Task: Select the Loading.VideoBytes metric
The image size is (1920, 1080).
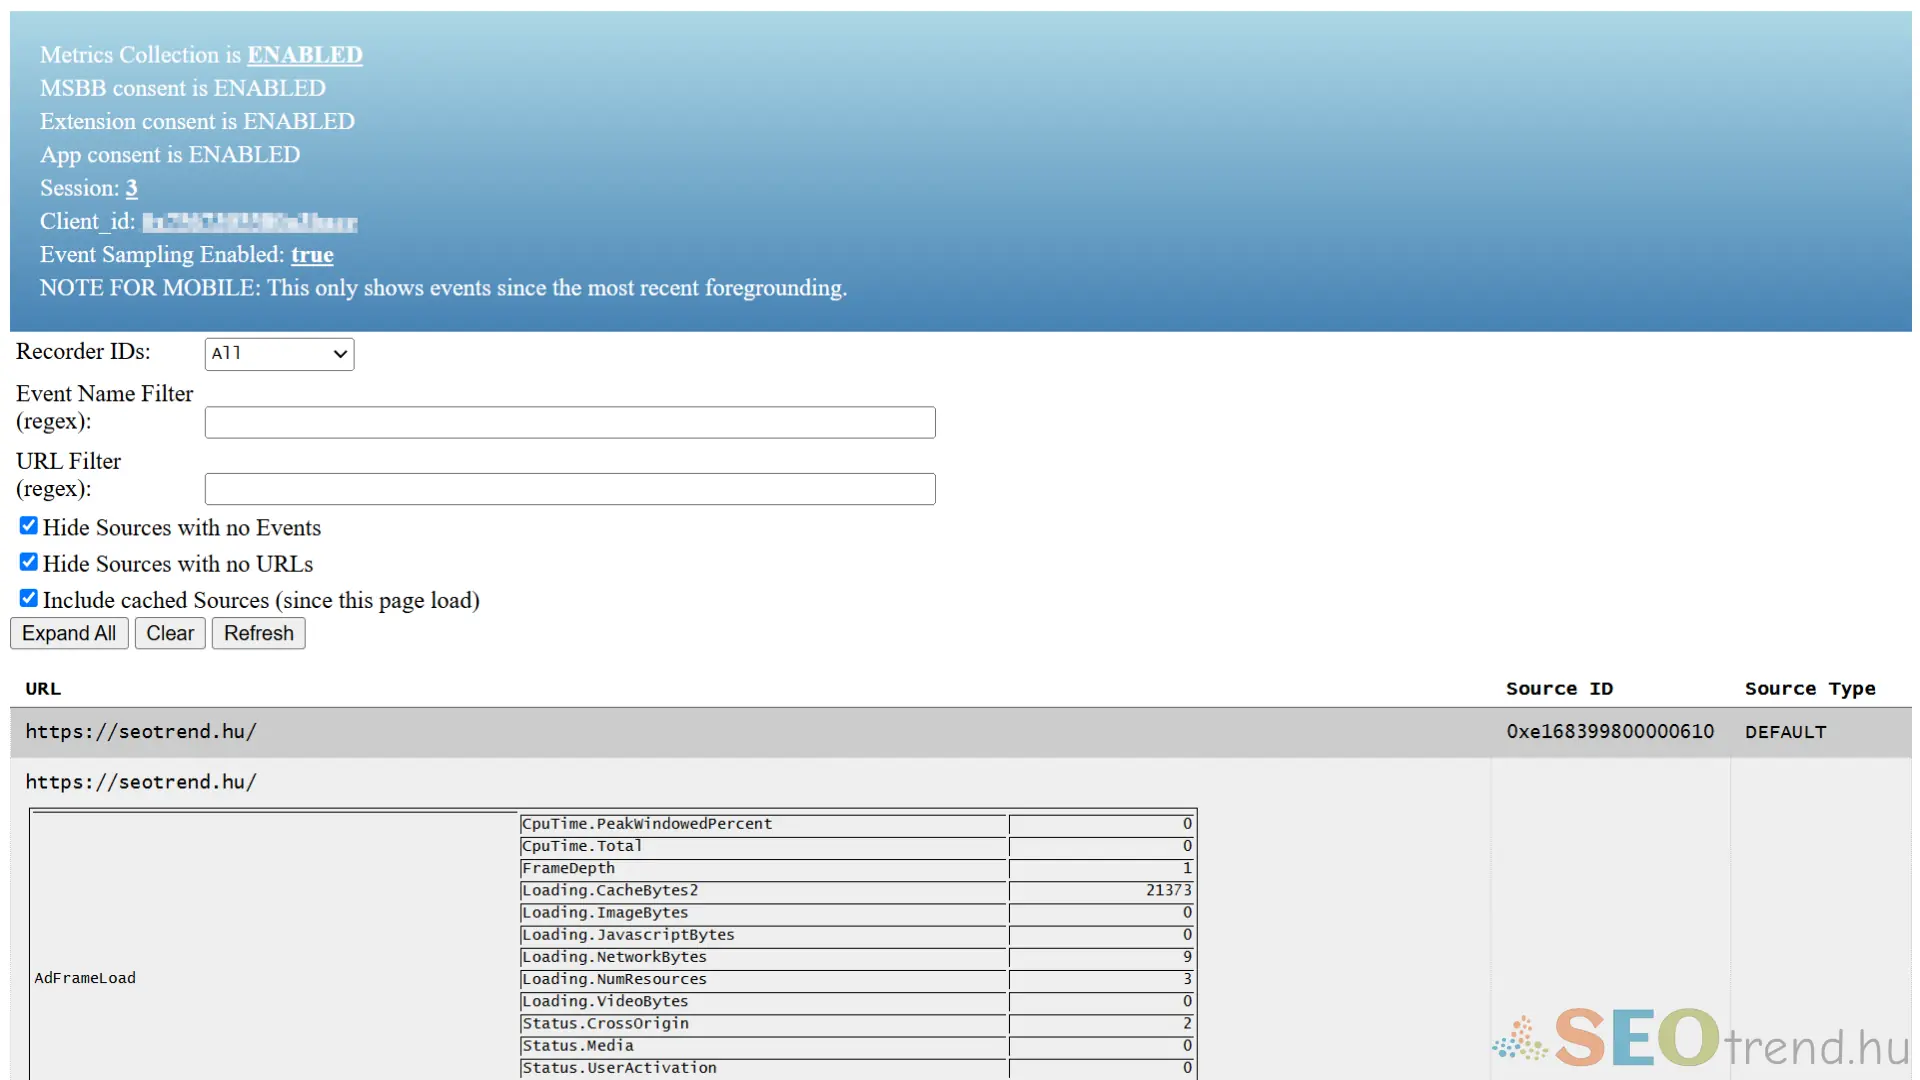Action: (605, 1001)
